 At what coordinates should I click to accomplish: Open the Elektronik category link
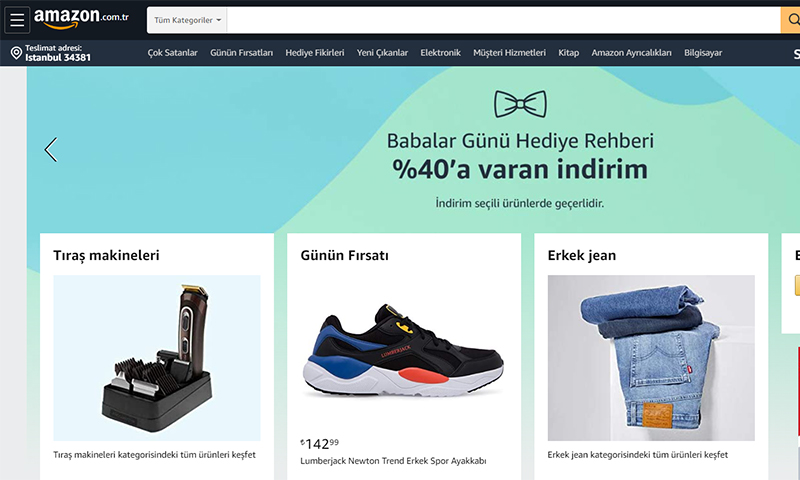[440, 53]
